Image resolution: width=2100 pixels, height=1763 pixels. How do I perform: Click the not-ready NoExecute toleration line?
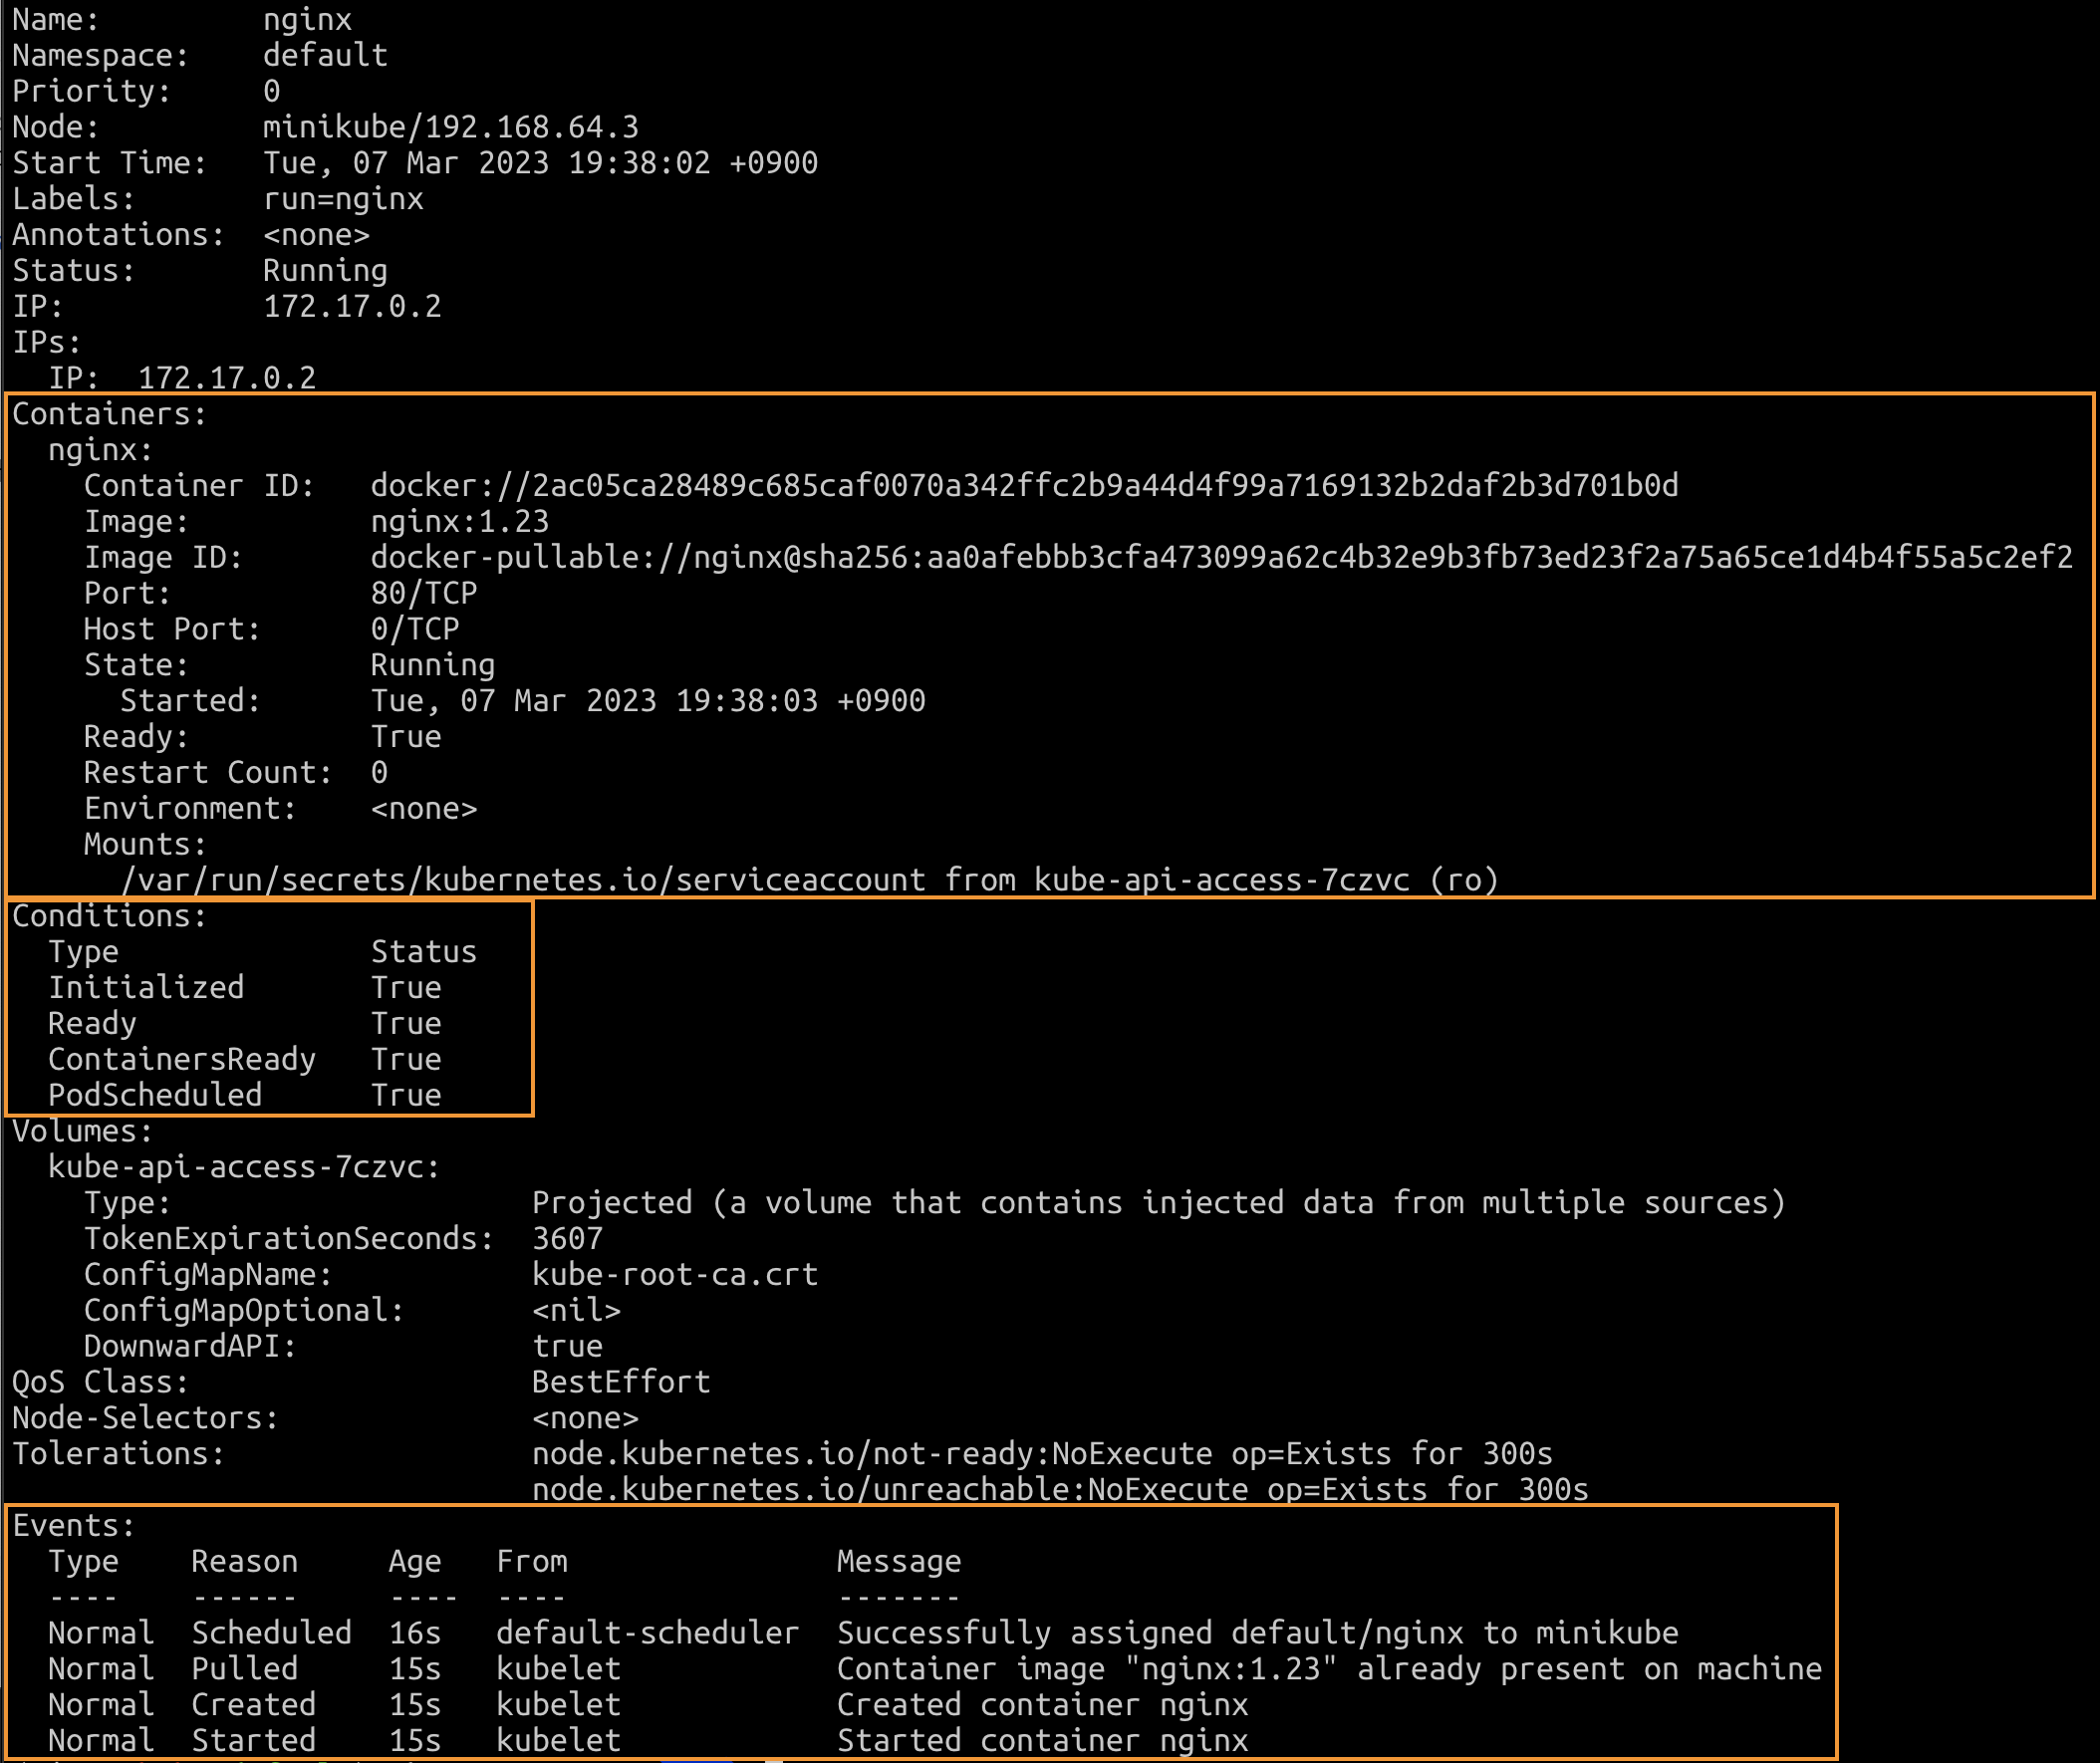pos(1041,1453)
